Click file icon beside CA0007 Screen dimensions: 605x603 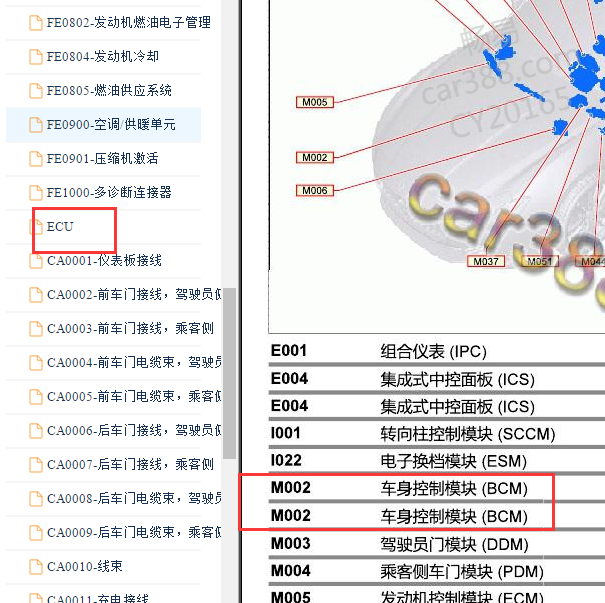pos(36,464)
